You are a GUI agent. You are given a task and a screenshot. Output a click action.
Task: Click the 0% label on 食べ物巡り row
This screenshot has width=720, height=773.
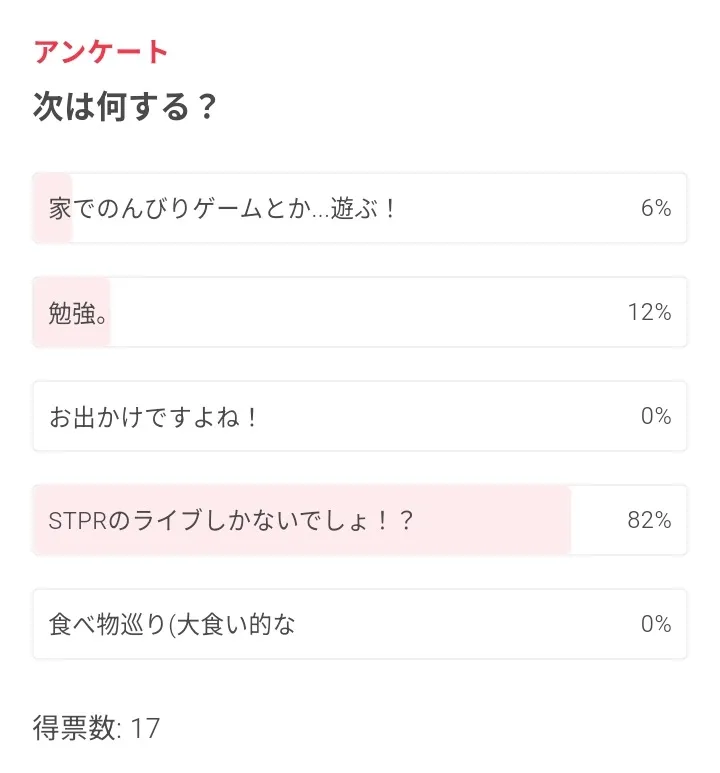tap(655, 625)
